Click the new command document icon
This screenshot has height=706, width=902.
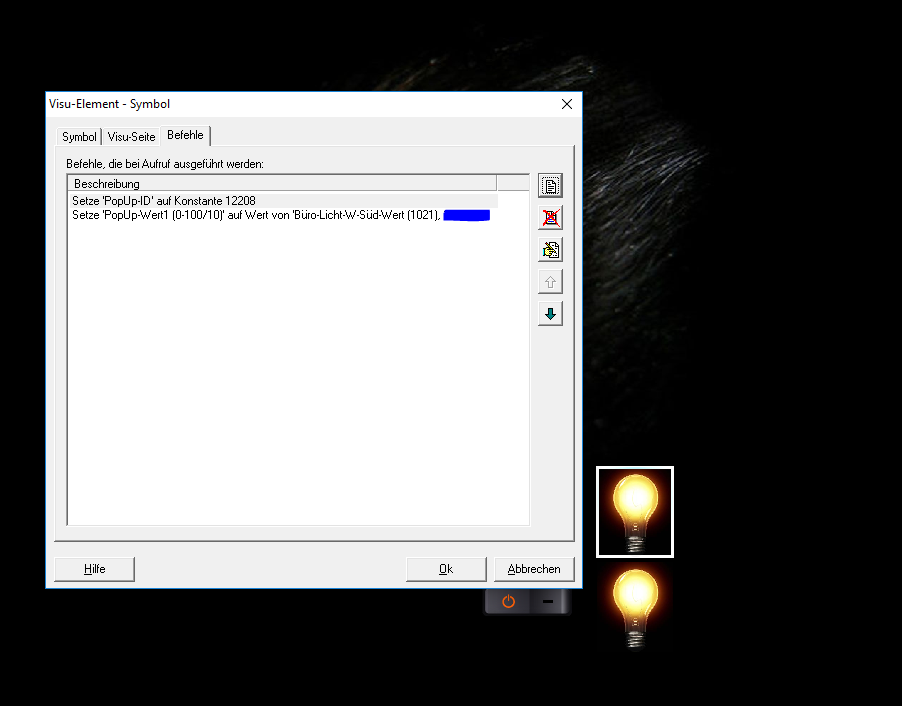550,185
